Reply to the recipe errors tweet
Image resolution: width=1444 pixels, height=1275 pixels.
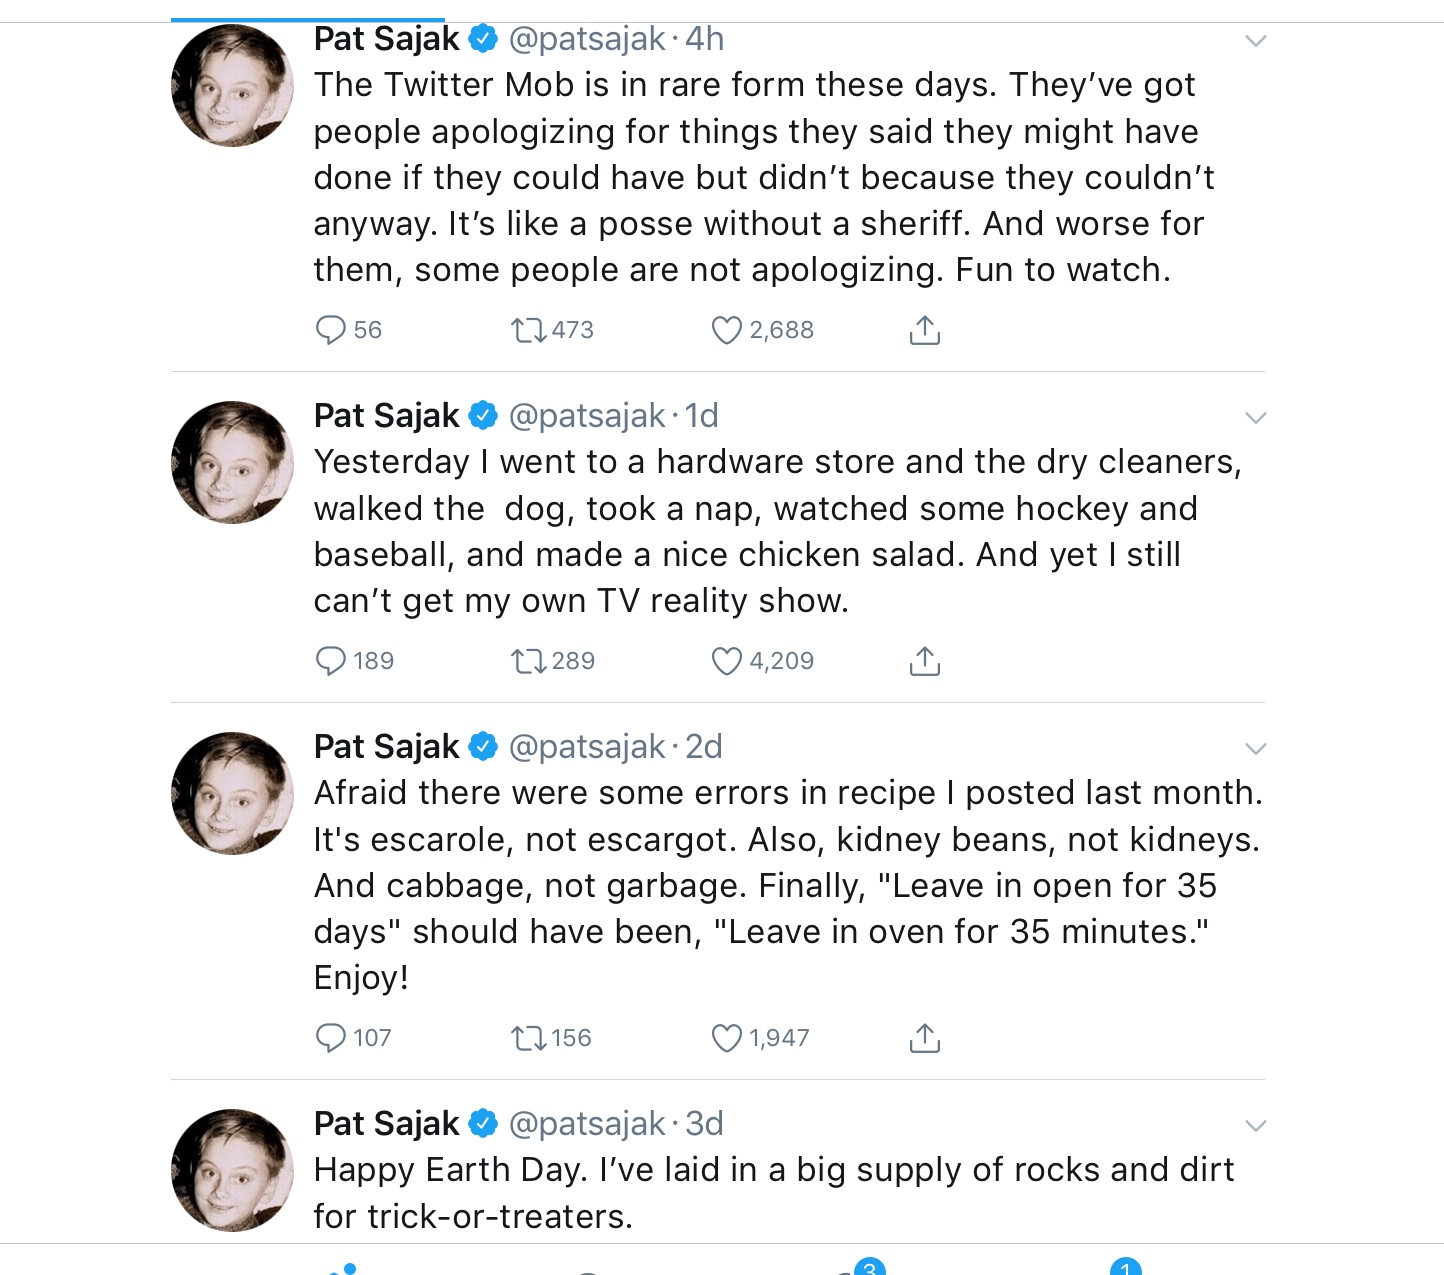[x=330, y=1038]
